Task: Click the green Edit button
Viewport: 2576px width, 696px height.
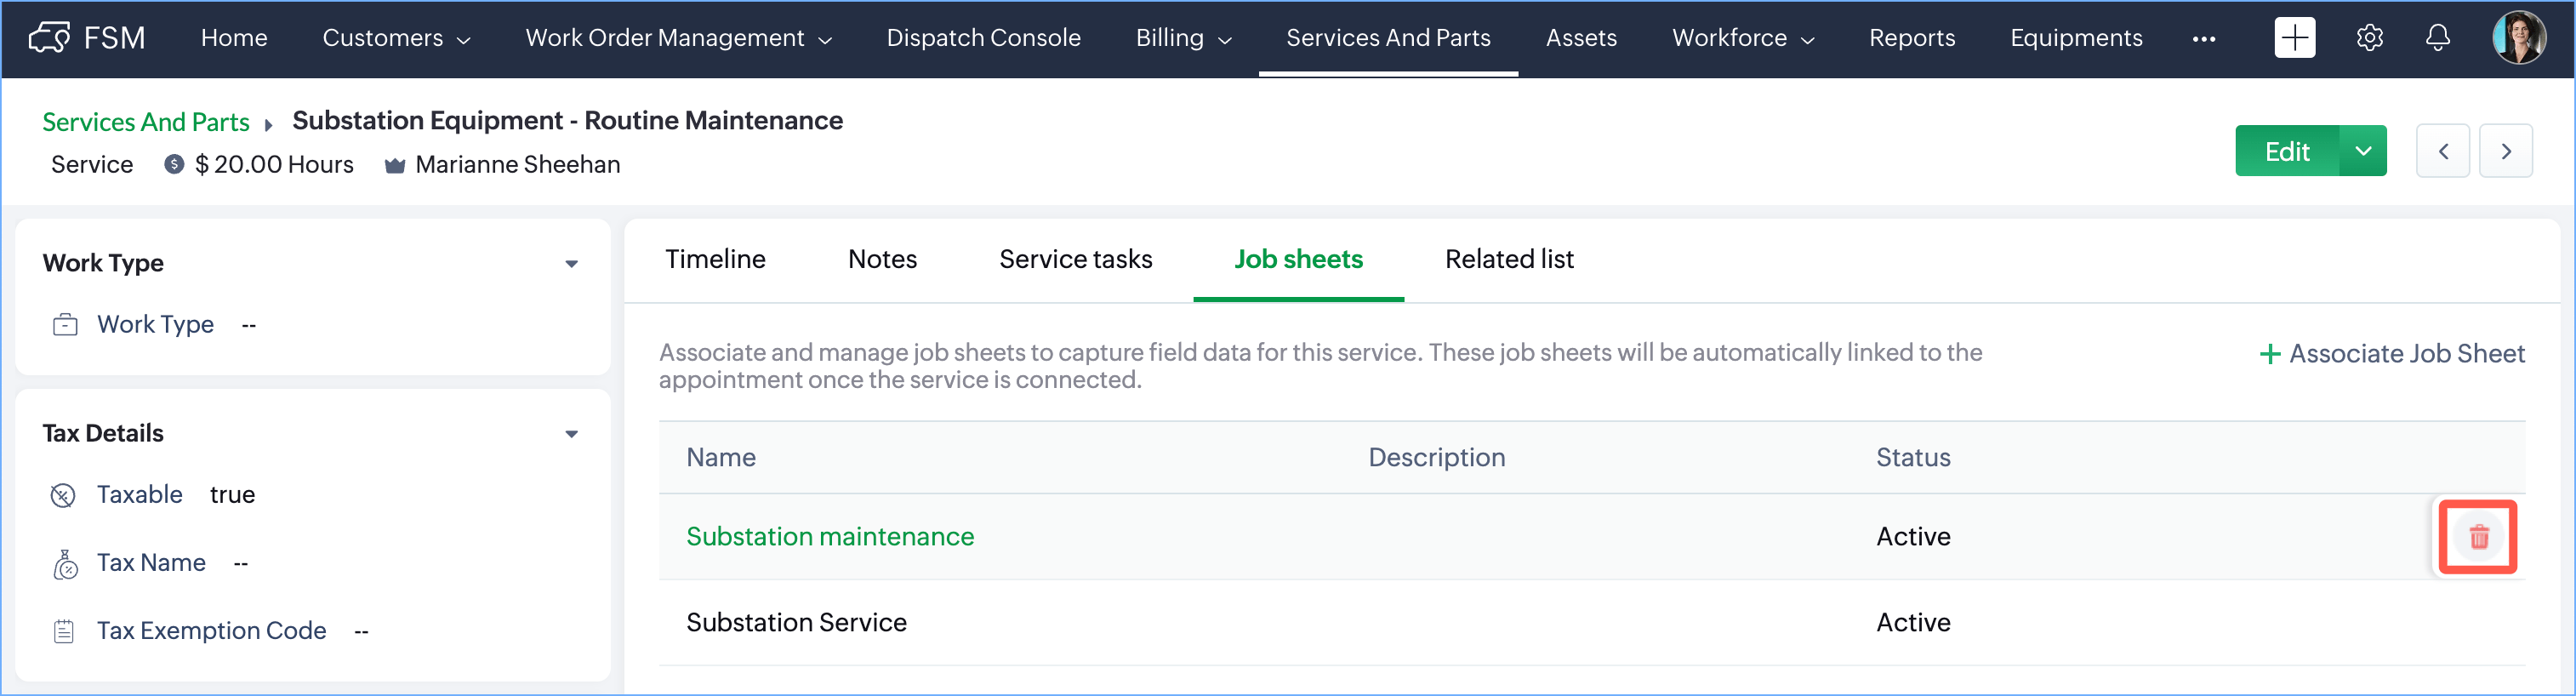Action: [x=2286, y=151]
